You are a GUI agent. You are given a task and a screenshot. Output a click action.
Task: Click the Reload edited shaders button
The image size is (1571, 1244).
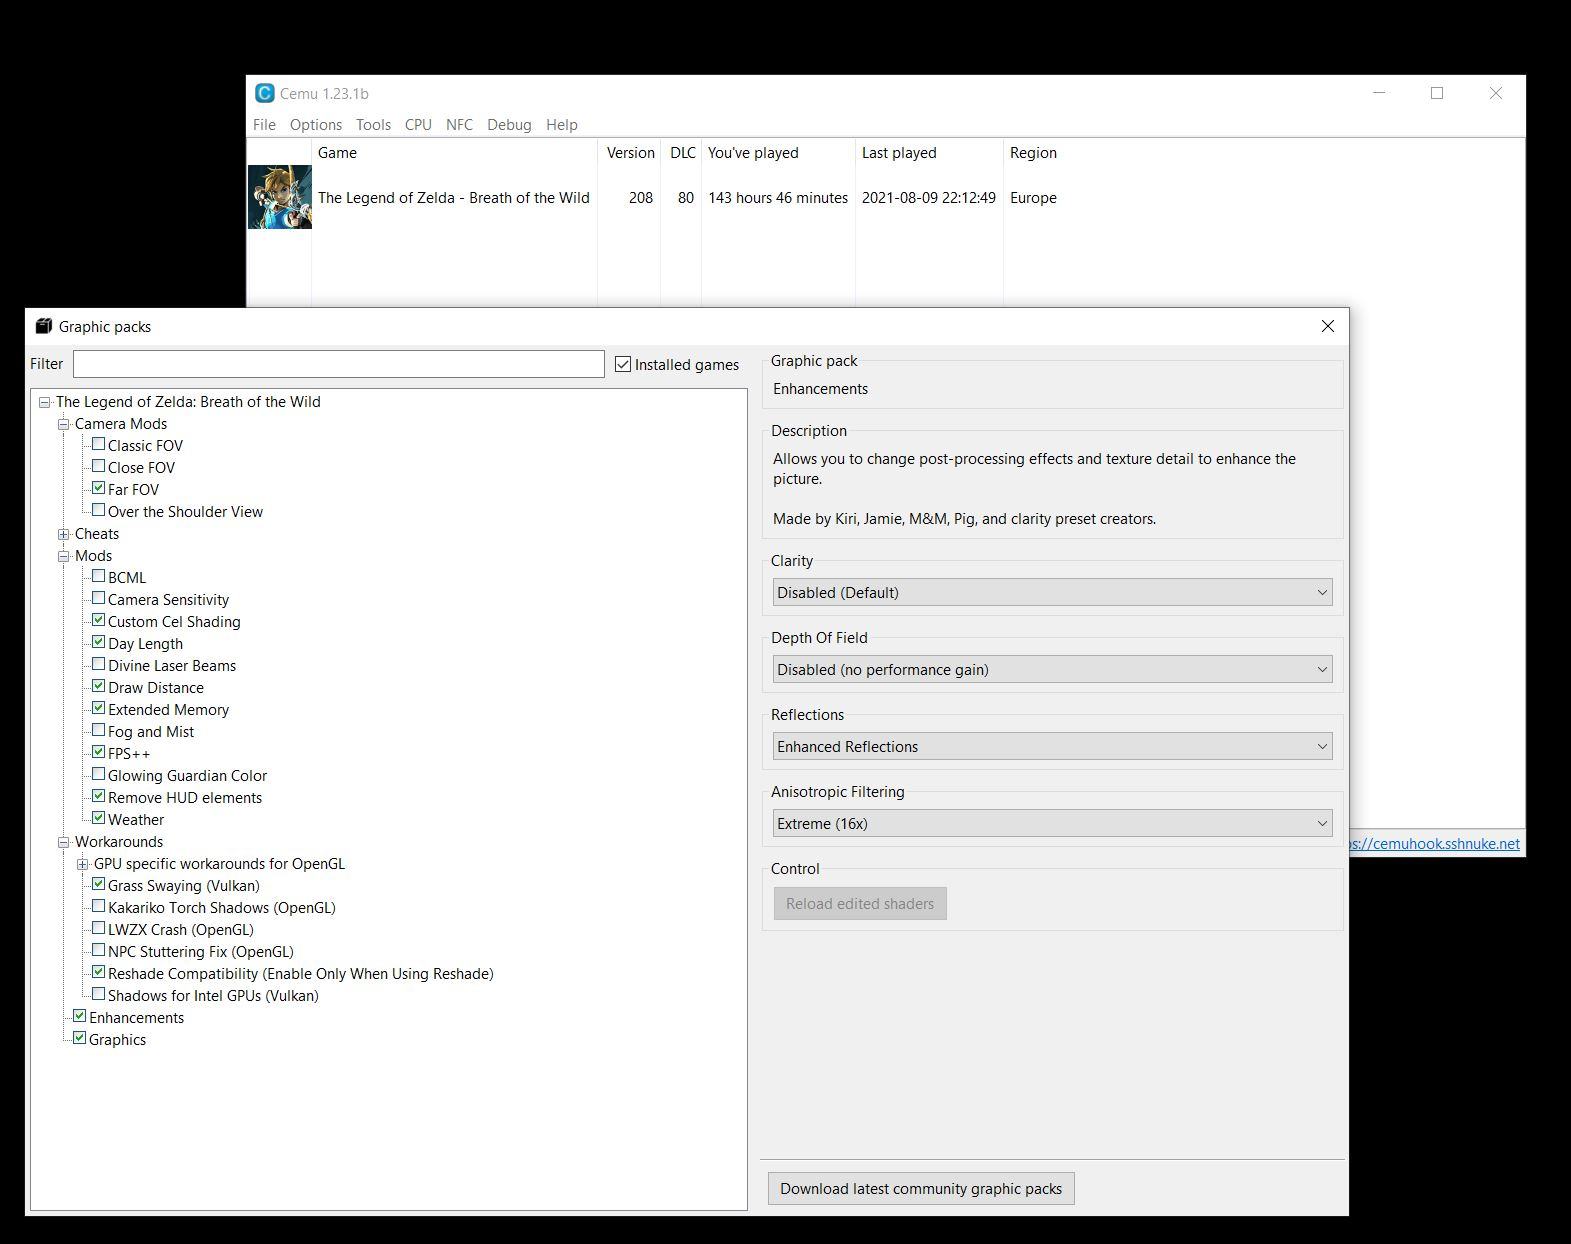[860, 903]
